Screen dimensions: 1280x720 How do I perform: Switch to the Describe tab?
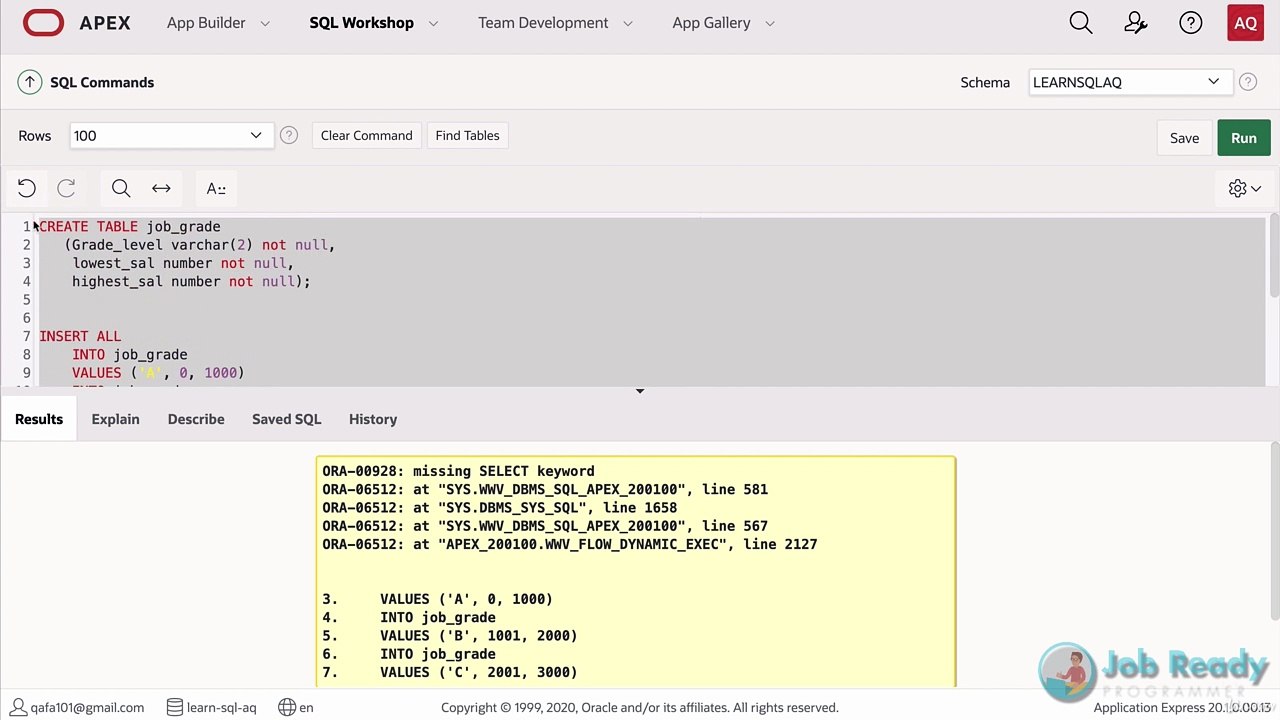click(x=196, y=419)
